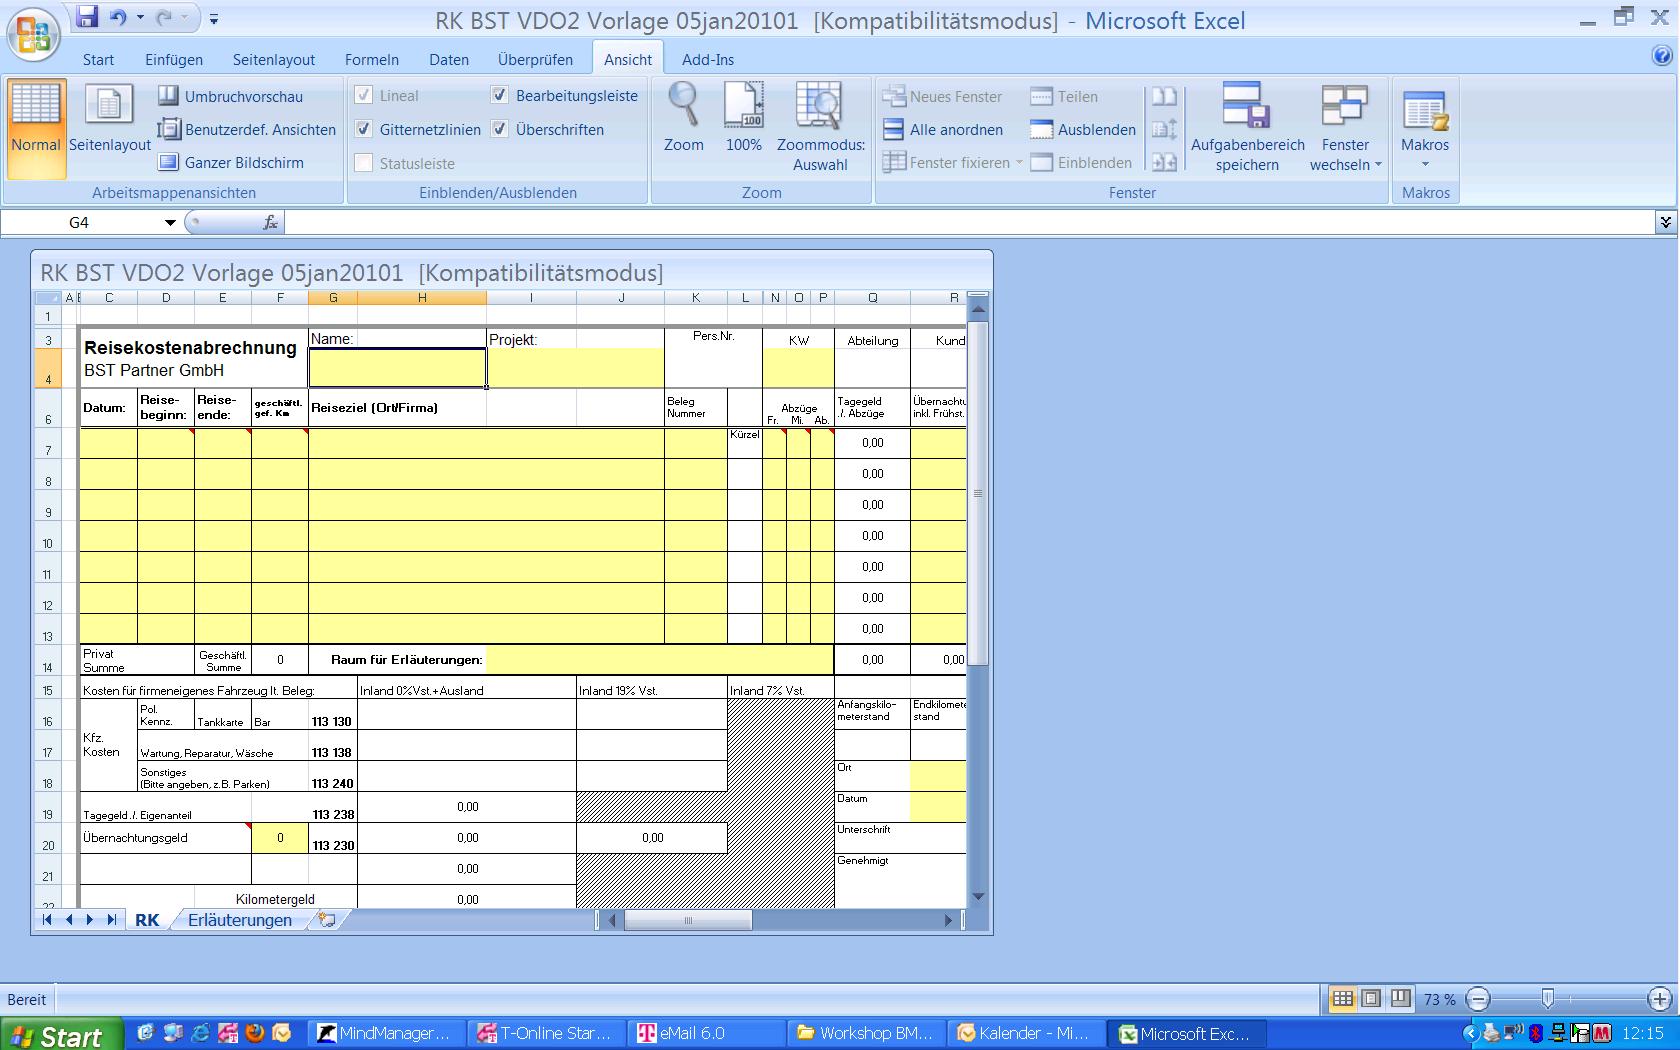Undo the last action
This screenshot has width=1680, height=1050.
click(x=118, y=17)
